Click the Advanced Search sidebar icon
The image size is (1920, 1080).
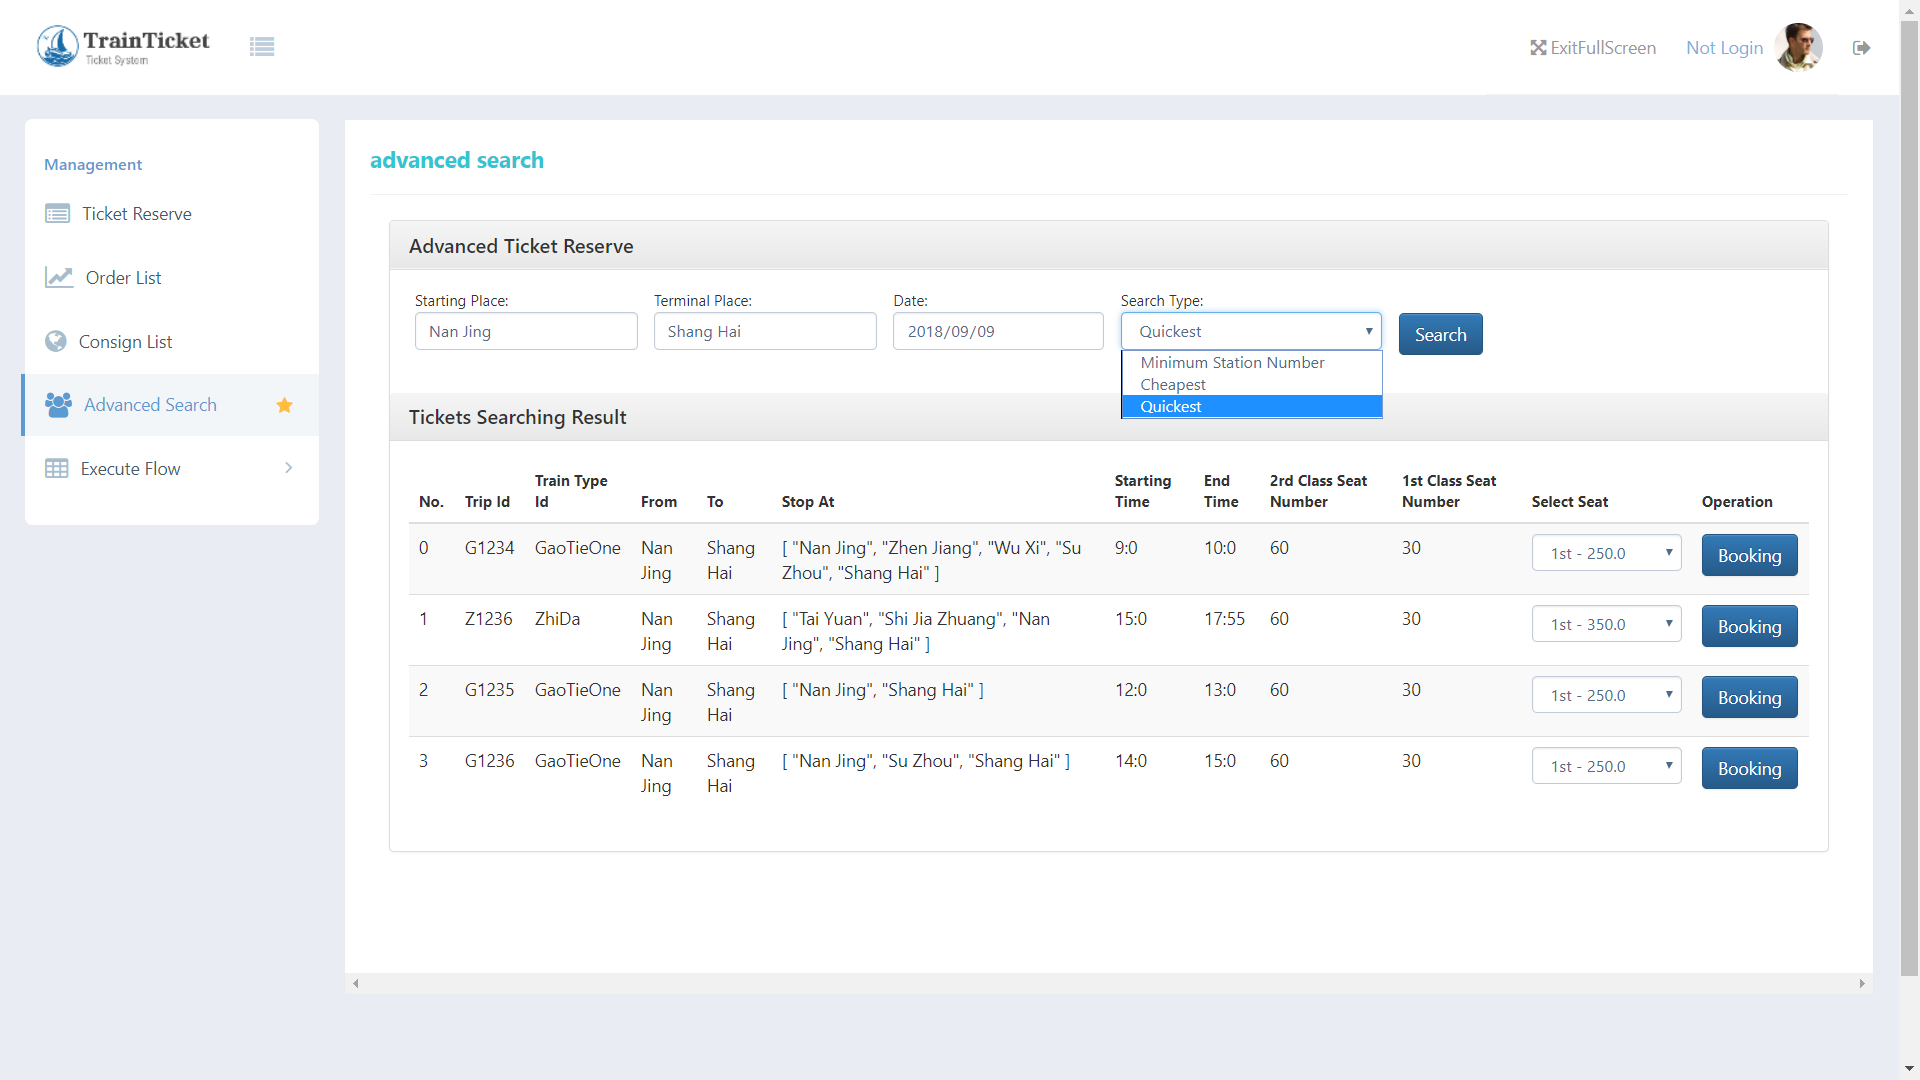tap(58, 405)
